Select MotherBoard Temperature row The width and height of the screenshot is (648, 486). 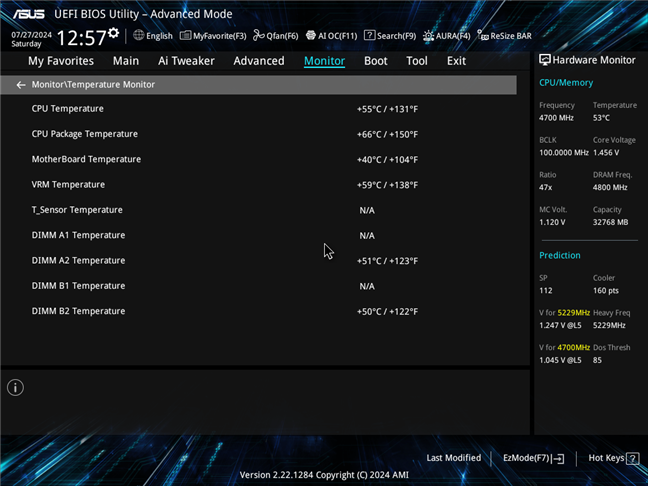coord(258,160)
